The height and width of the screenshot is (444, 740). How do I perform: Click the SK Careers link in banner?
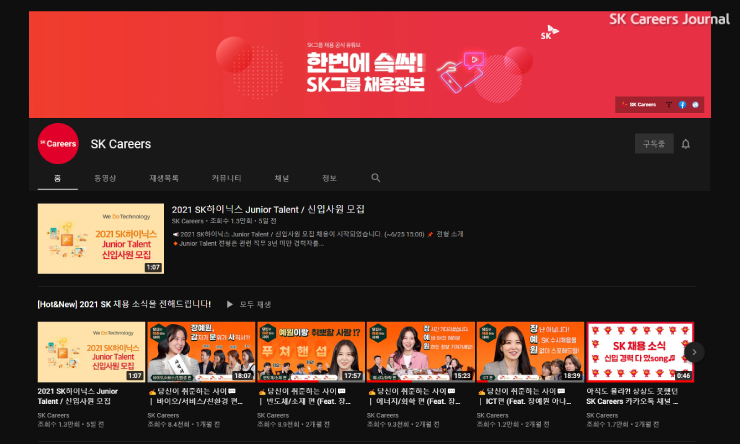(x=639, y=105)
